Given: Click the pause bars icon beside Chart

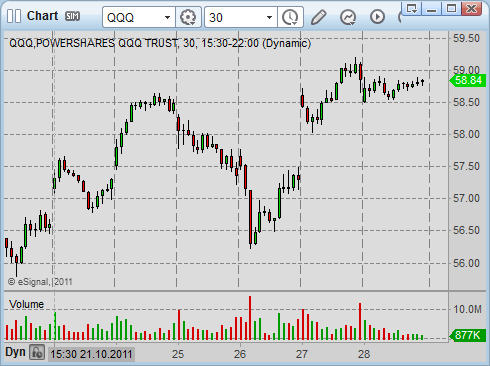Looking at the screenshot, I should [14, 16].
